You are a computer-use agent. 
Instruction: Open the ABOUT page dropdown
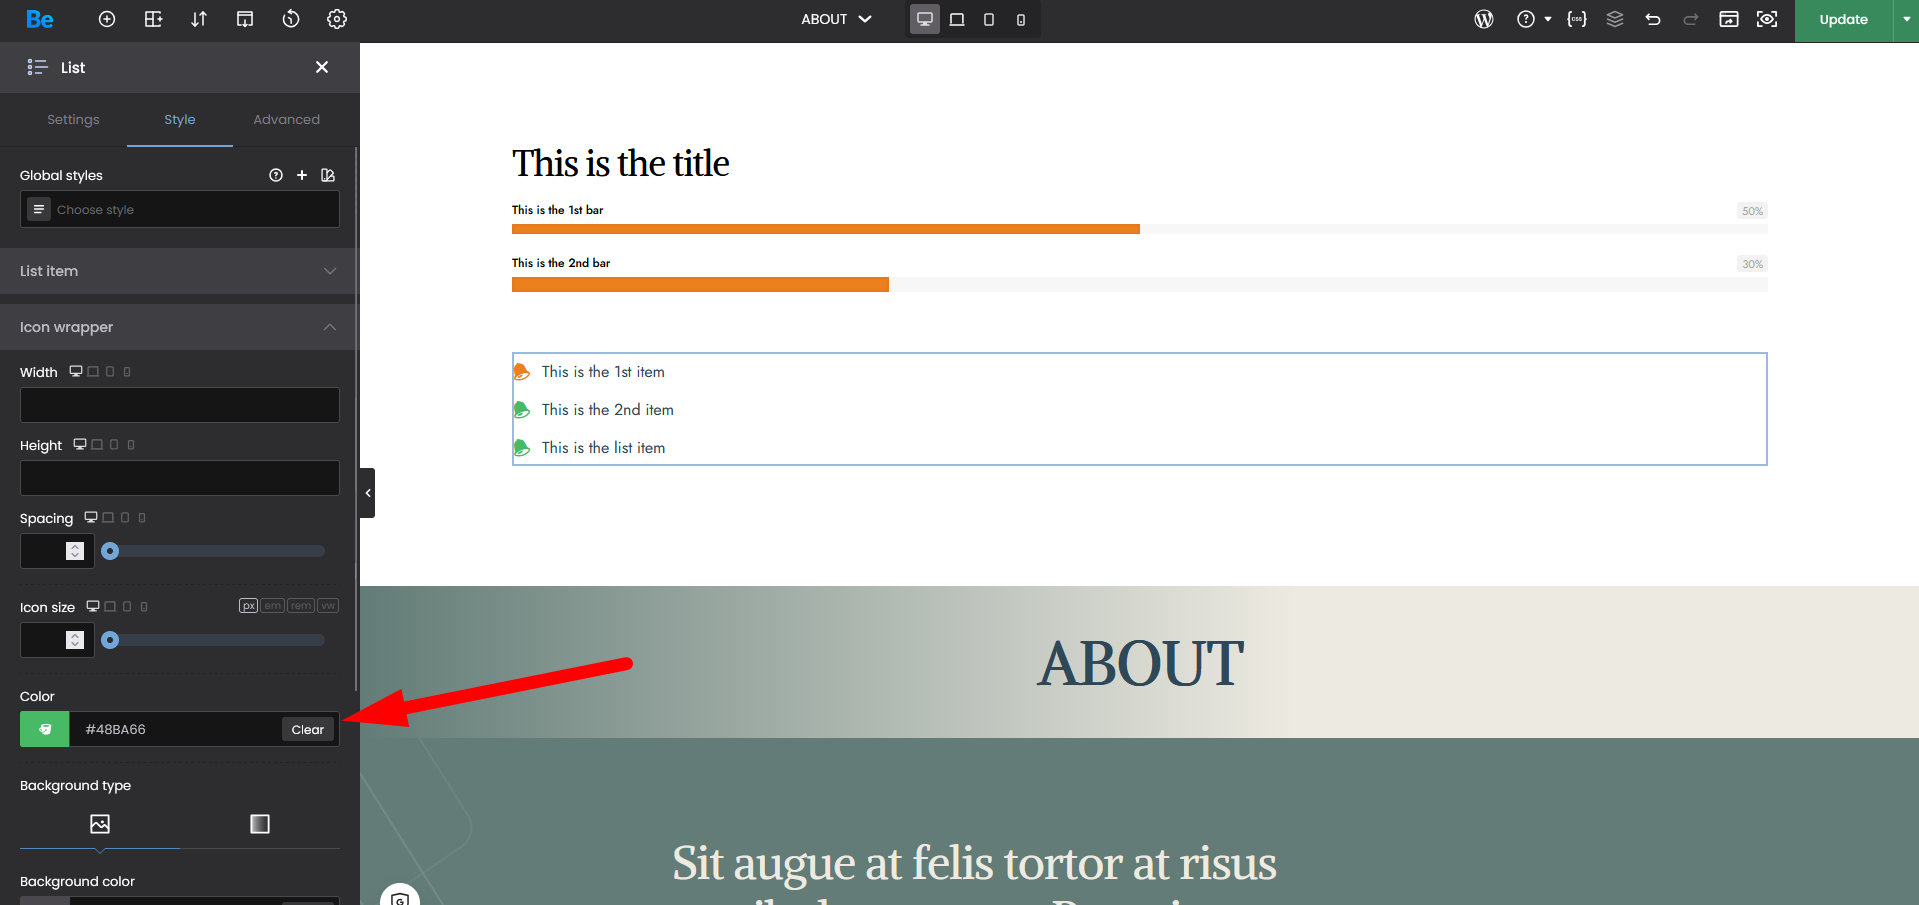(836, 19)
